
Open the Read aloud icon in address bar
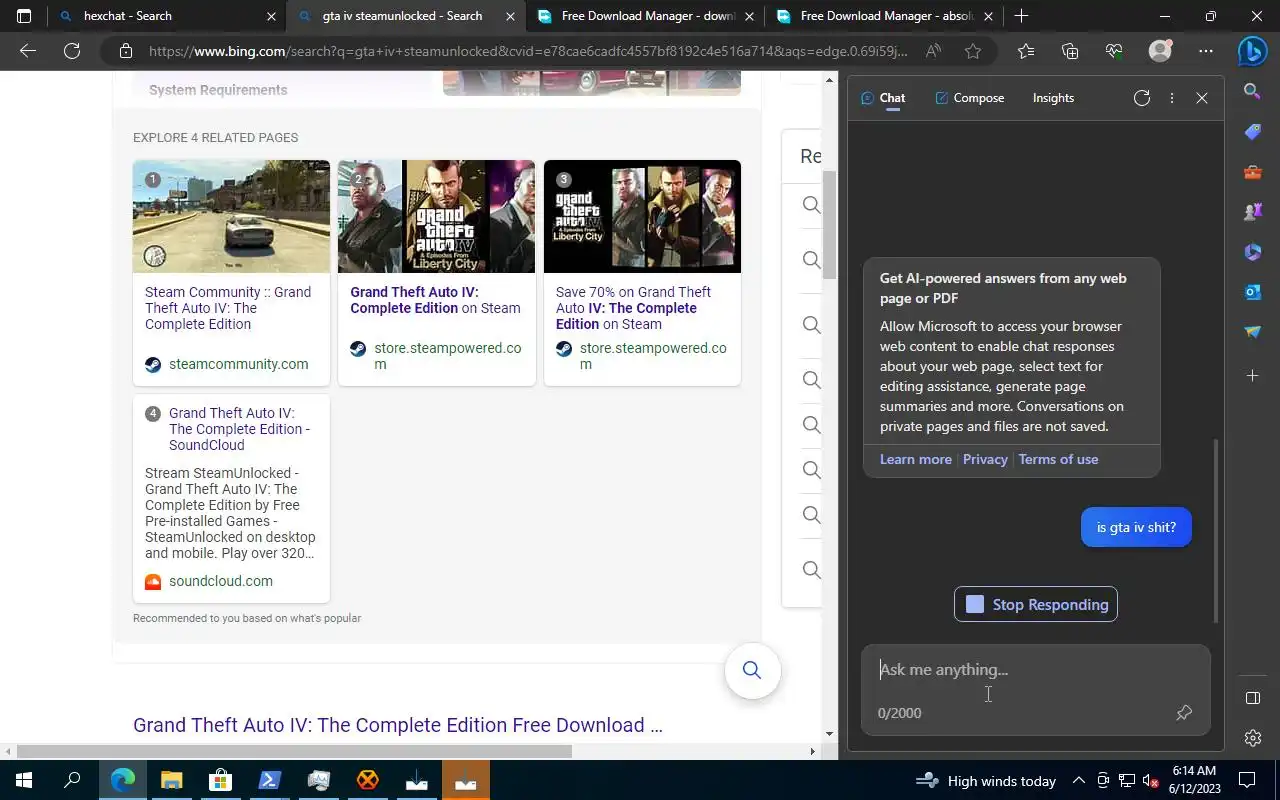933,51
